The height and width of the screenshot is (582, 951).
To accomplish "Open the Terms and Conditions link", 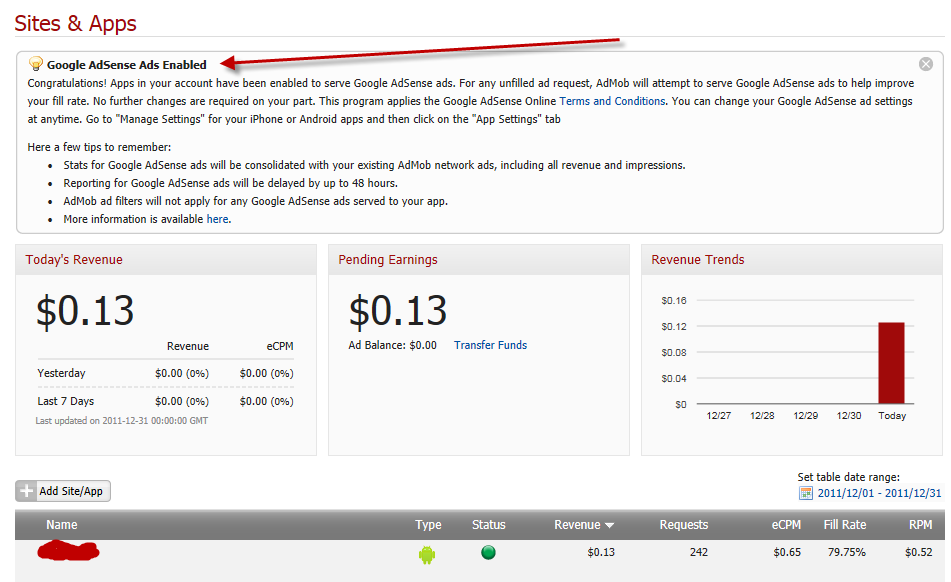I will 612,101.
